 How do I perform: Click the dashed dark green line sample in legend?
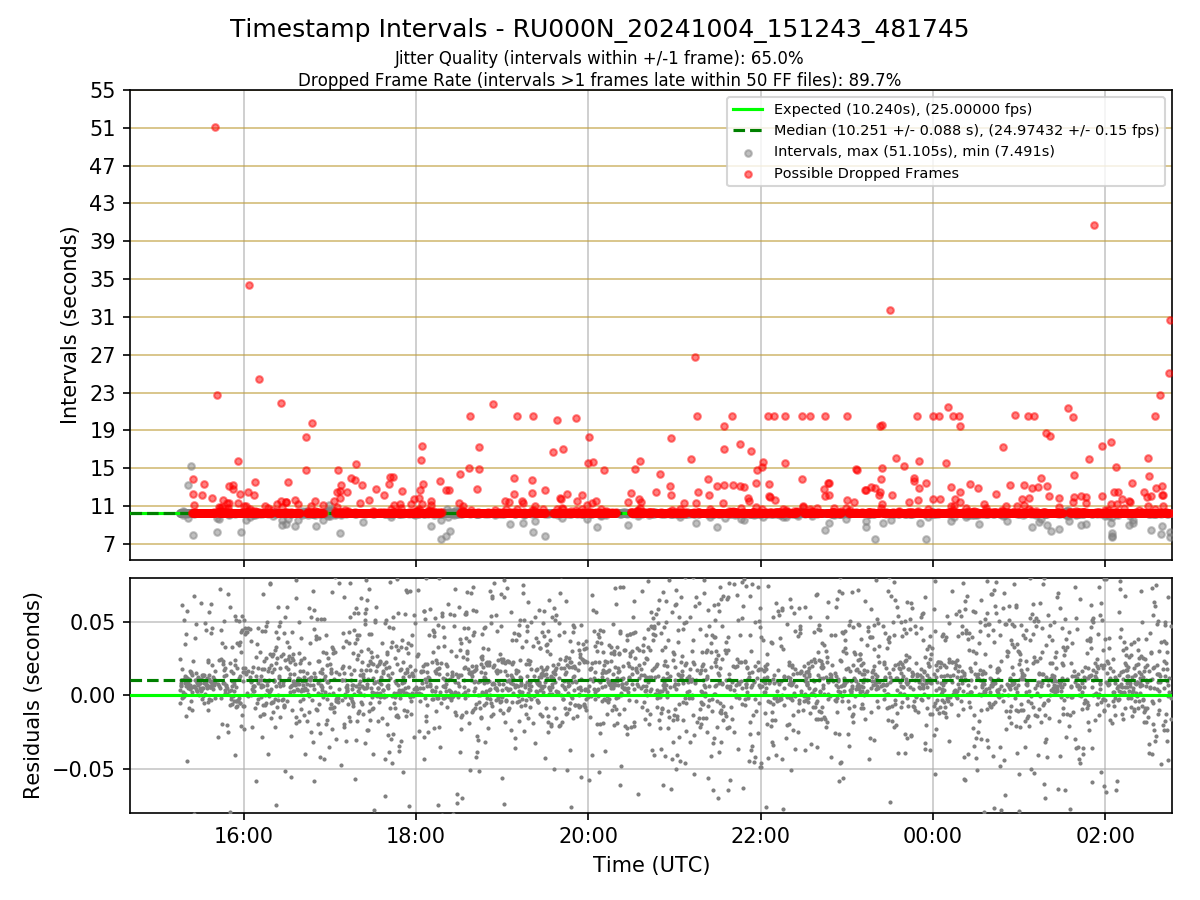pos(749,130)
